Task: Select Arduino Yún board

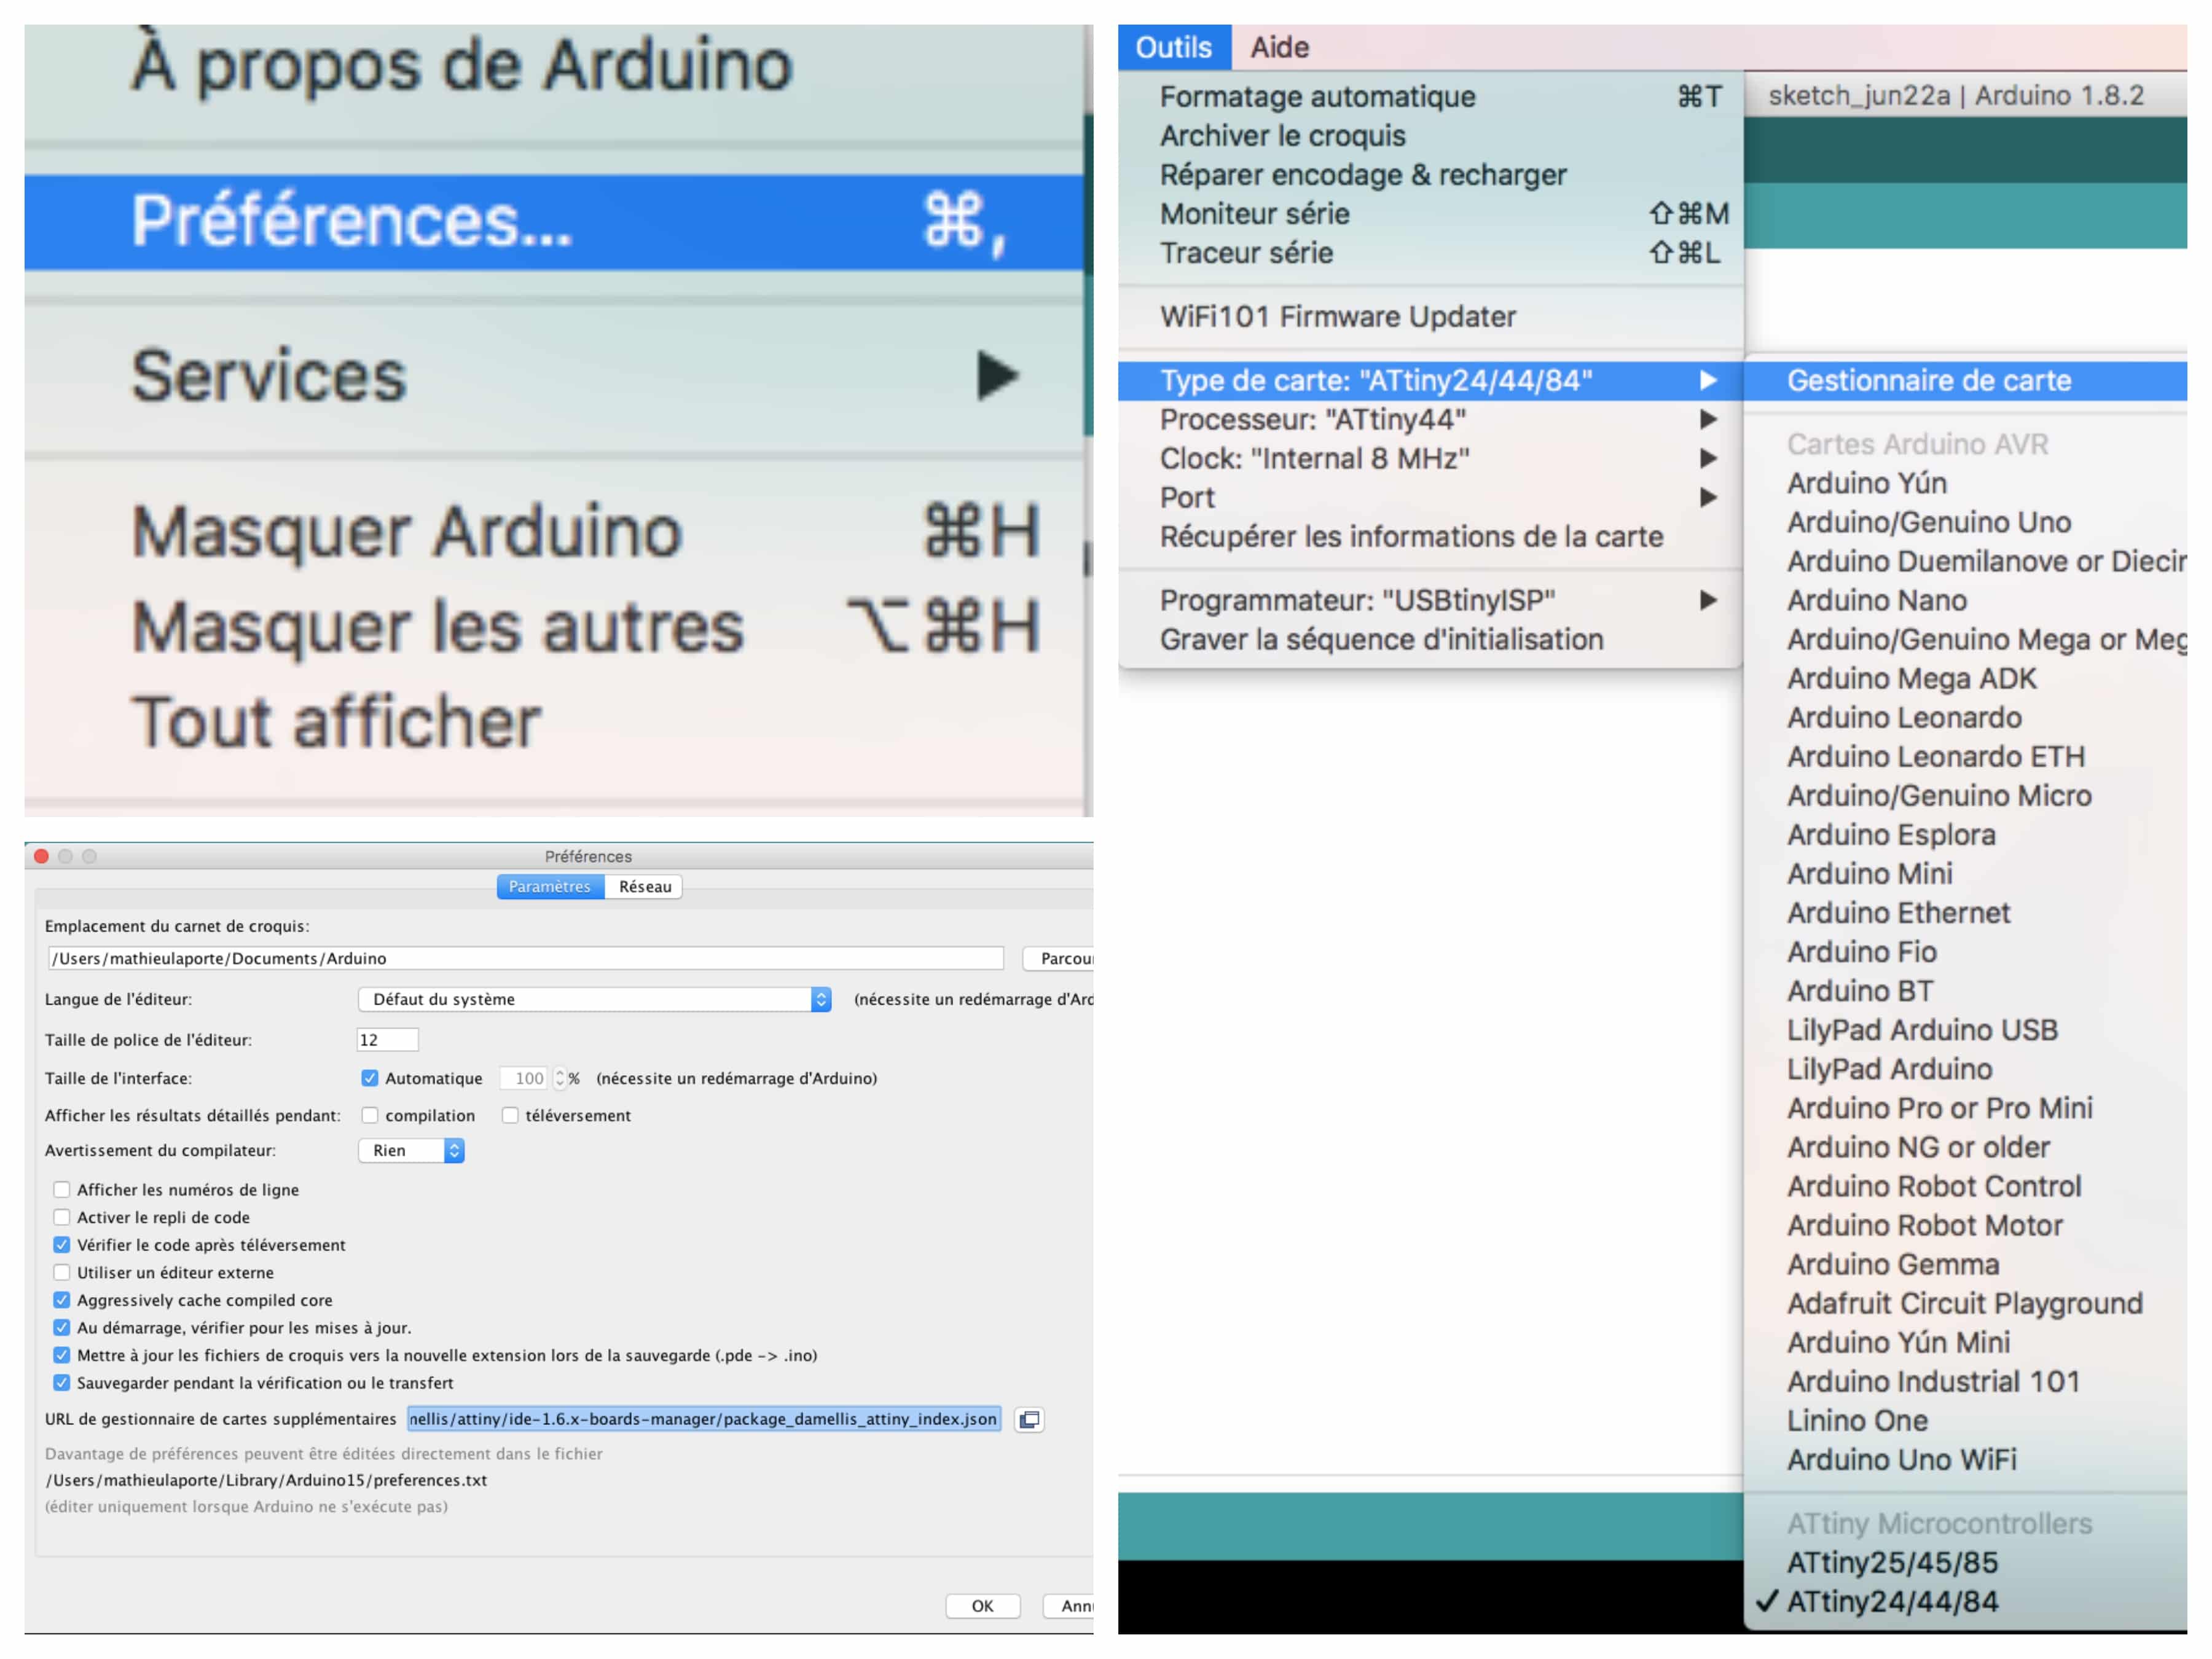Action: point(1966,483)
